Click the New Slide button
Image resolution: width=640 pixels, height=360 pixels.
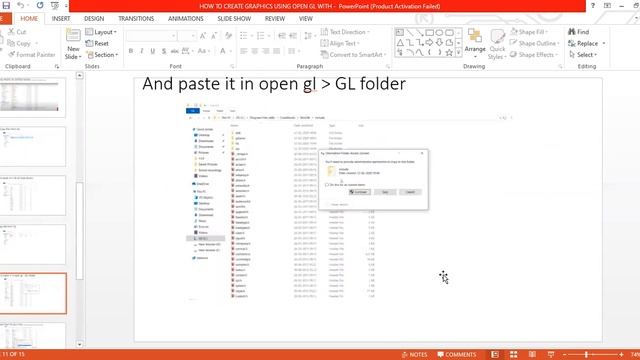click(73, 44)
